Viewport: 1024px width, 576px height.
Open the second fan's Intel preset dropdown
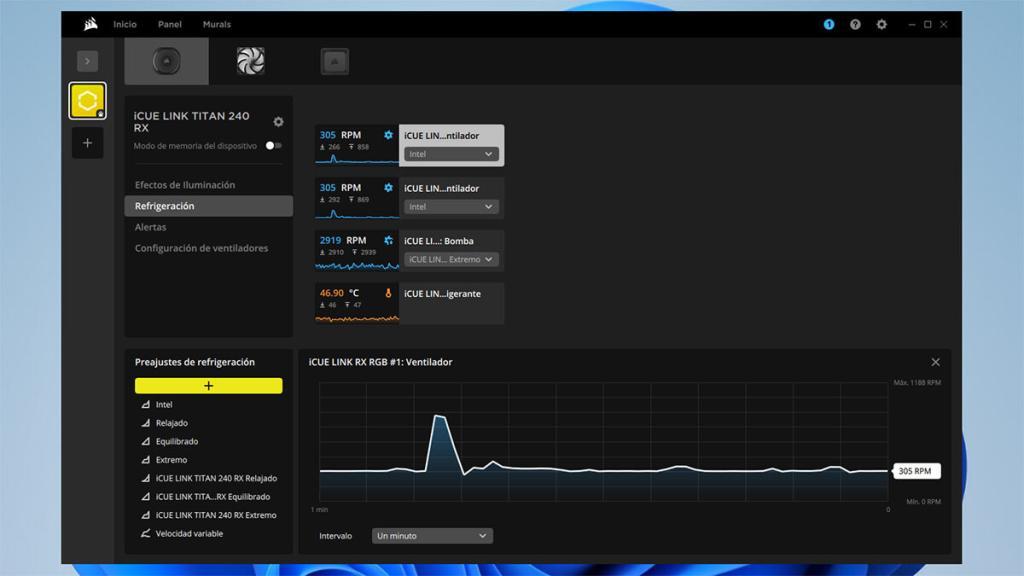point(451,206)
